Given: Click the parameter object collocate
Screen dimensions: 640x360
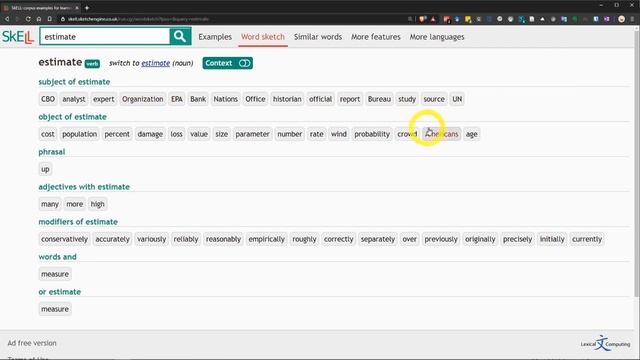Looking at the screenshot, I should click(x=252, y=134).
